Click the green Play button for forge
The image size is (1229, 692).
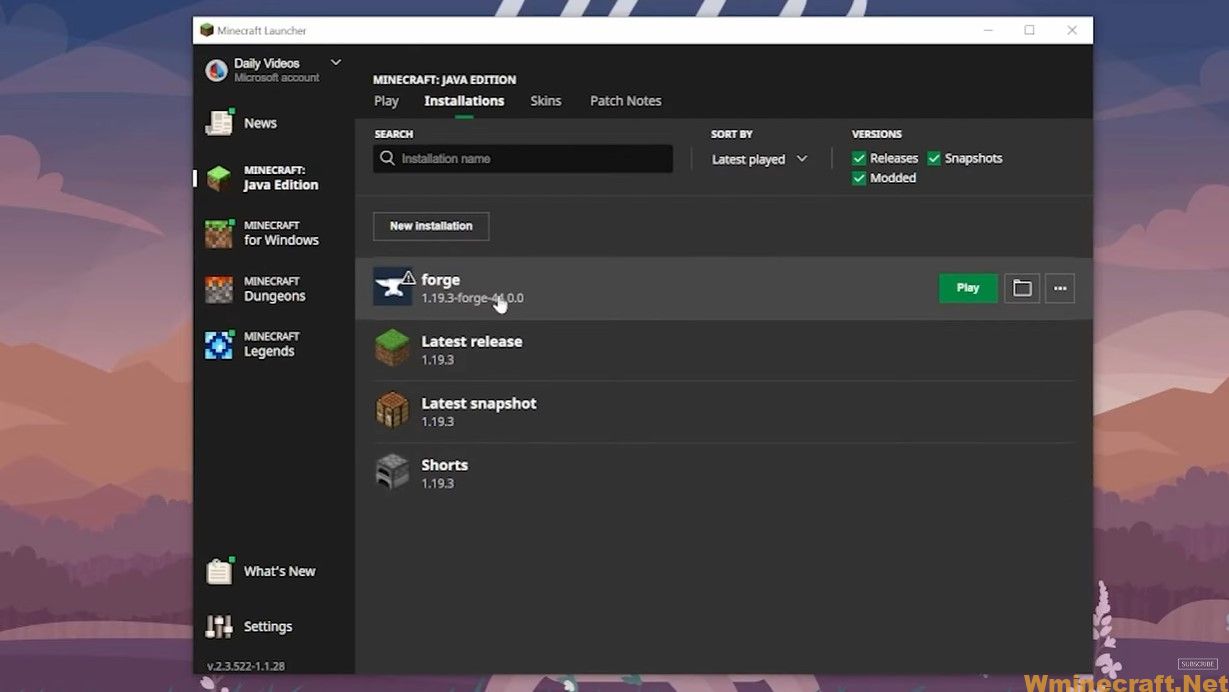pos(968,288)
